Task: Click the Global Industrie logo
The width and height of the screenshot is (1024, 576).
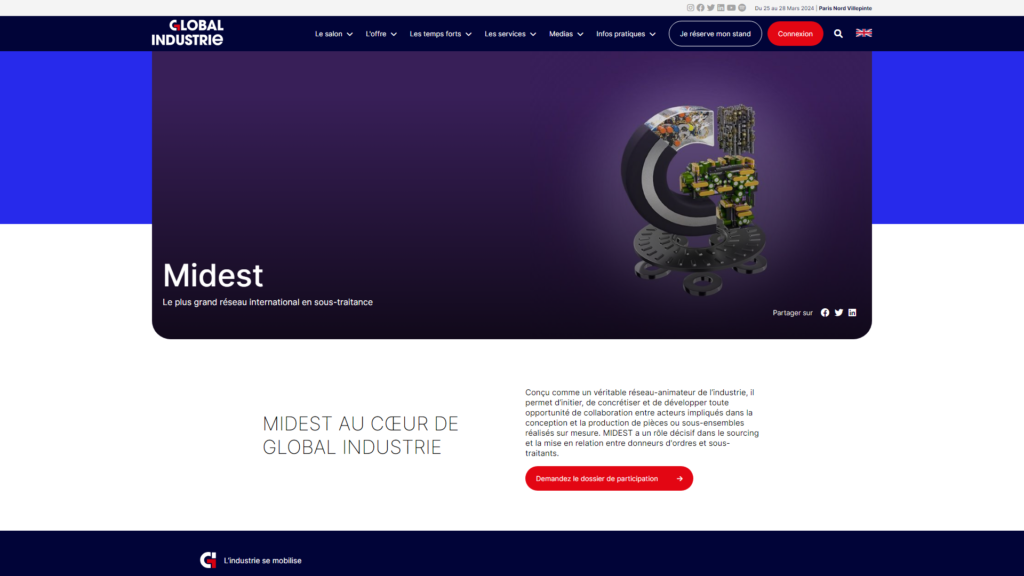Action: coord(188,33)
